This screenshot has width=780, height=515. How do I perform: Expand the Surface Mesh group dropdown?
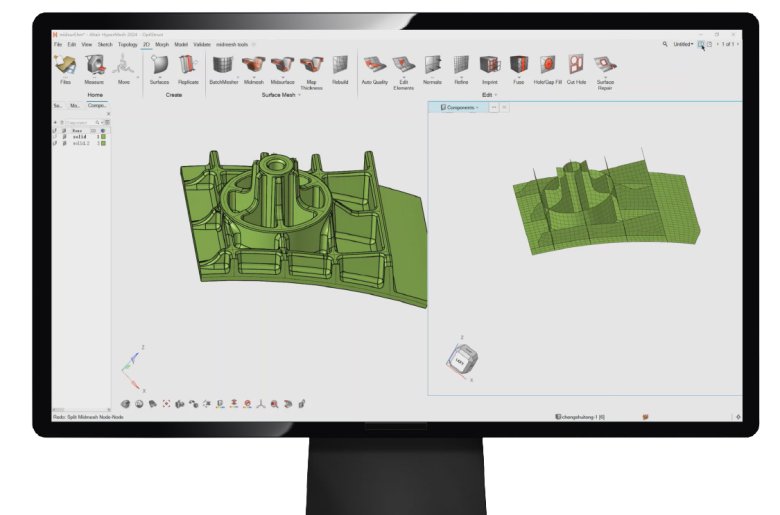pyautogui.click(x=298, y=95)
